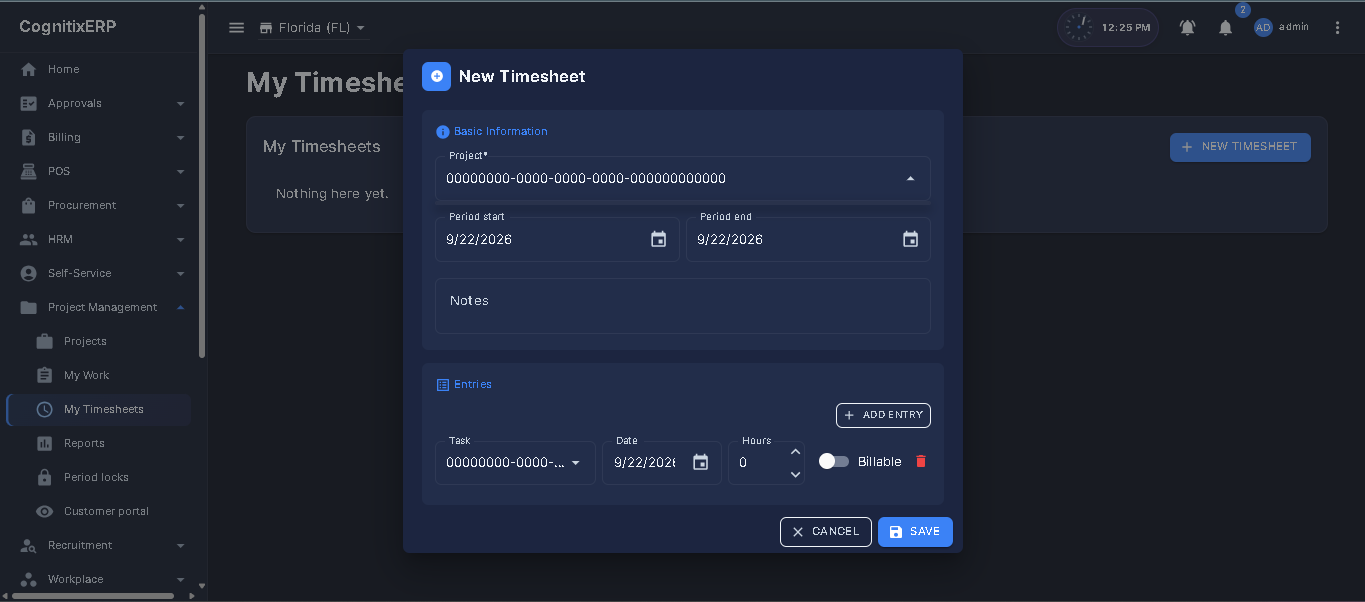Expand the Recruitment menu
1365x602 pixels.
click(x=103, y=545)
